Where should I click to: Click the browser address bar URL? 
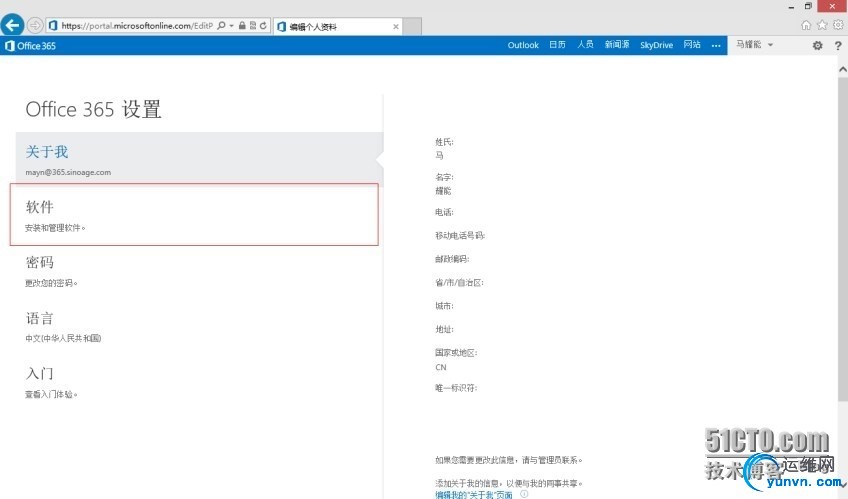(x=137, y=25)
